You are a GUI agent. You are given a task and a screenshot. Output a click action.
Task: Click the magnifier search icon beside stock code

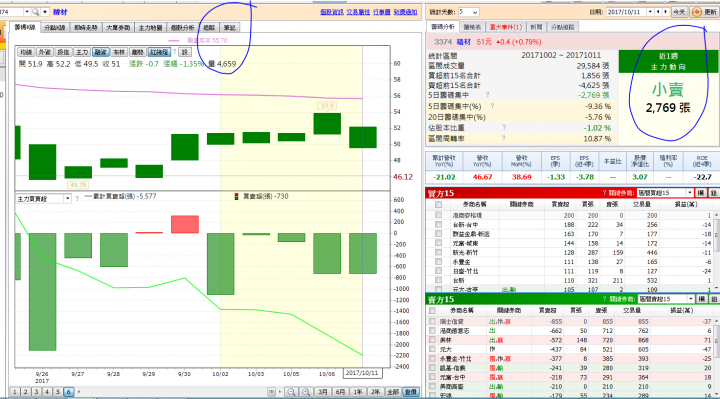point(35,12)
